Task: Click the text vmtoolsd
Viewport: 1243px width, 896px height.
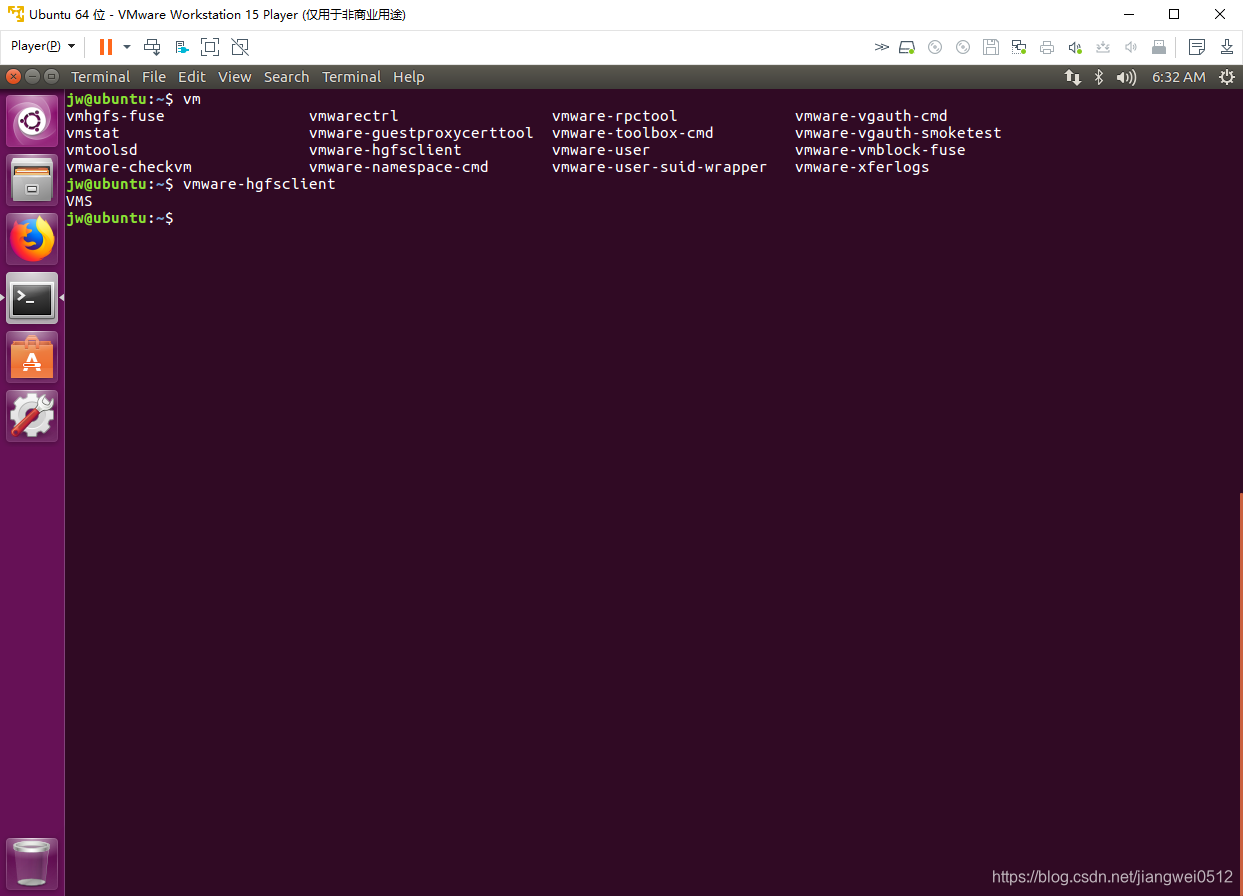Action: point(102,150)
